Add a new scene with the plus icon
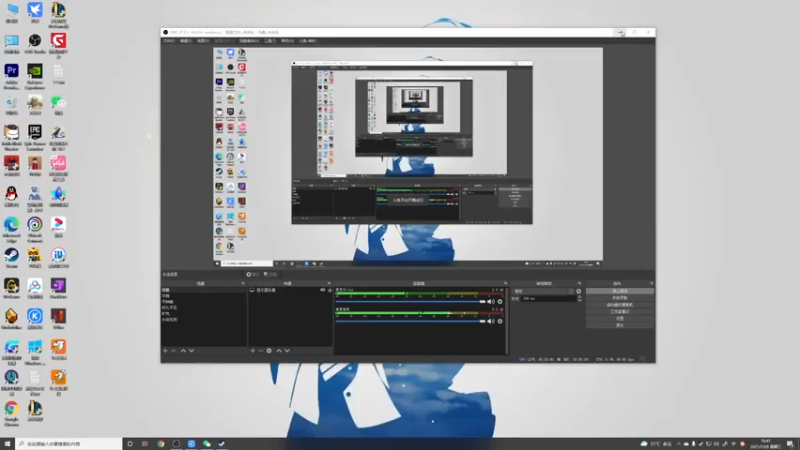The image size is (800, 450). [165, 351]
